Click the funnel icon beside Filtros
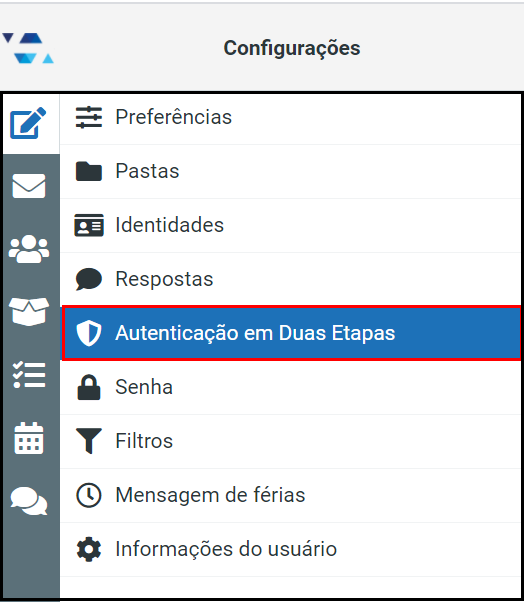524x602 pixels. 89,441
